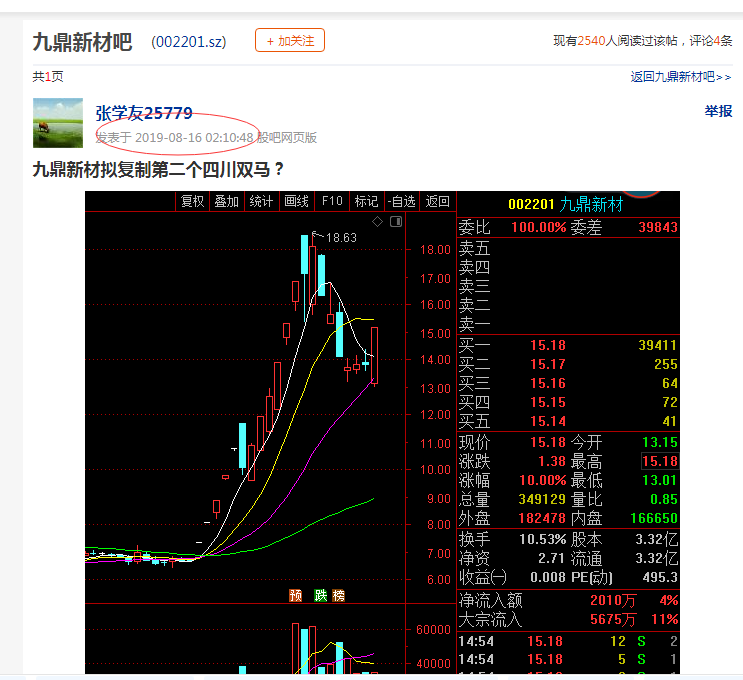Screen dimensions: 743x680
Task: Click the 净资 value 2.71
Action: [552, 558]
